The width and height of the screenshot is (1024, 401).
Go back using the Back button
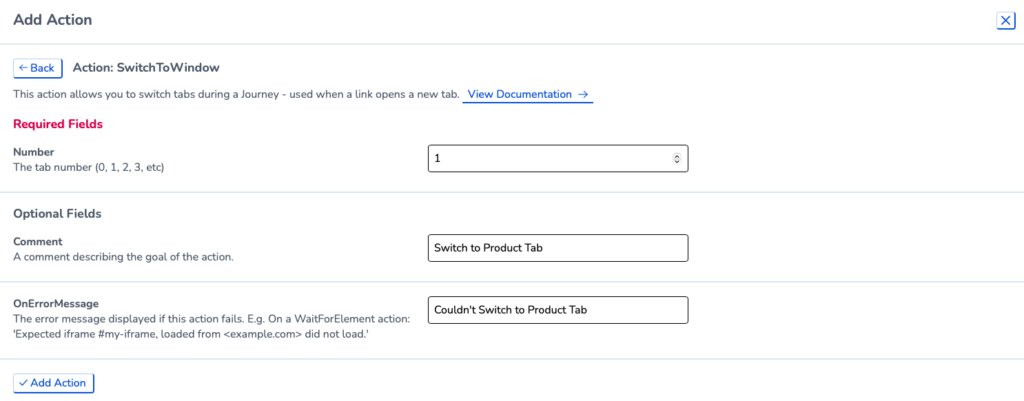pyautogui.click(x=38, y=68)
